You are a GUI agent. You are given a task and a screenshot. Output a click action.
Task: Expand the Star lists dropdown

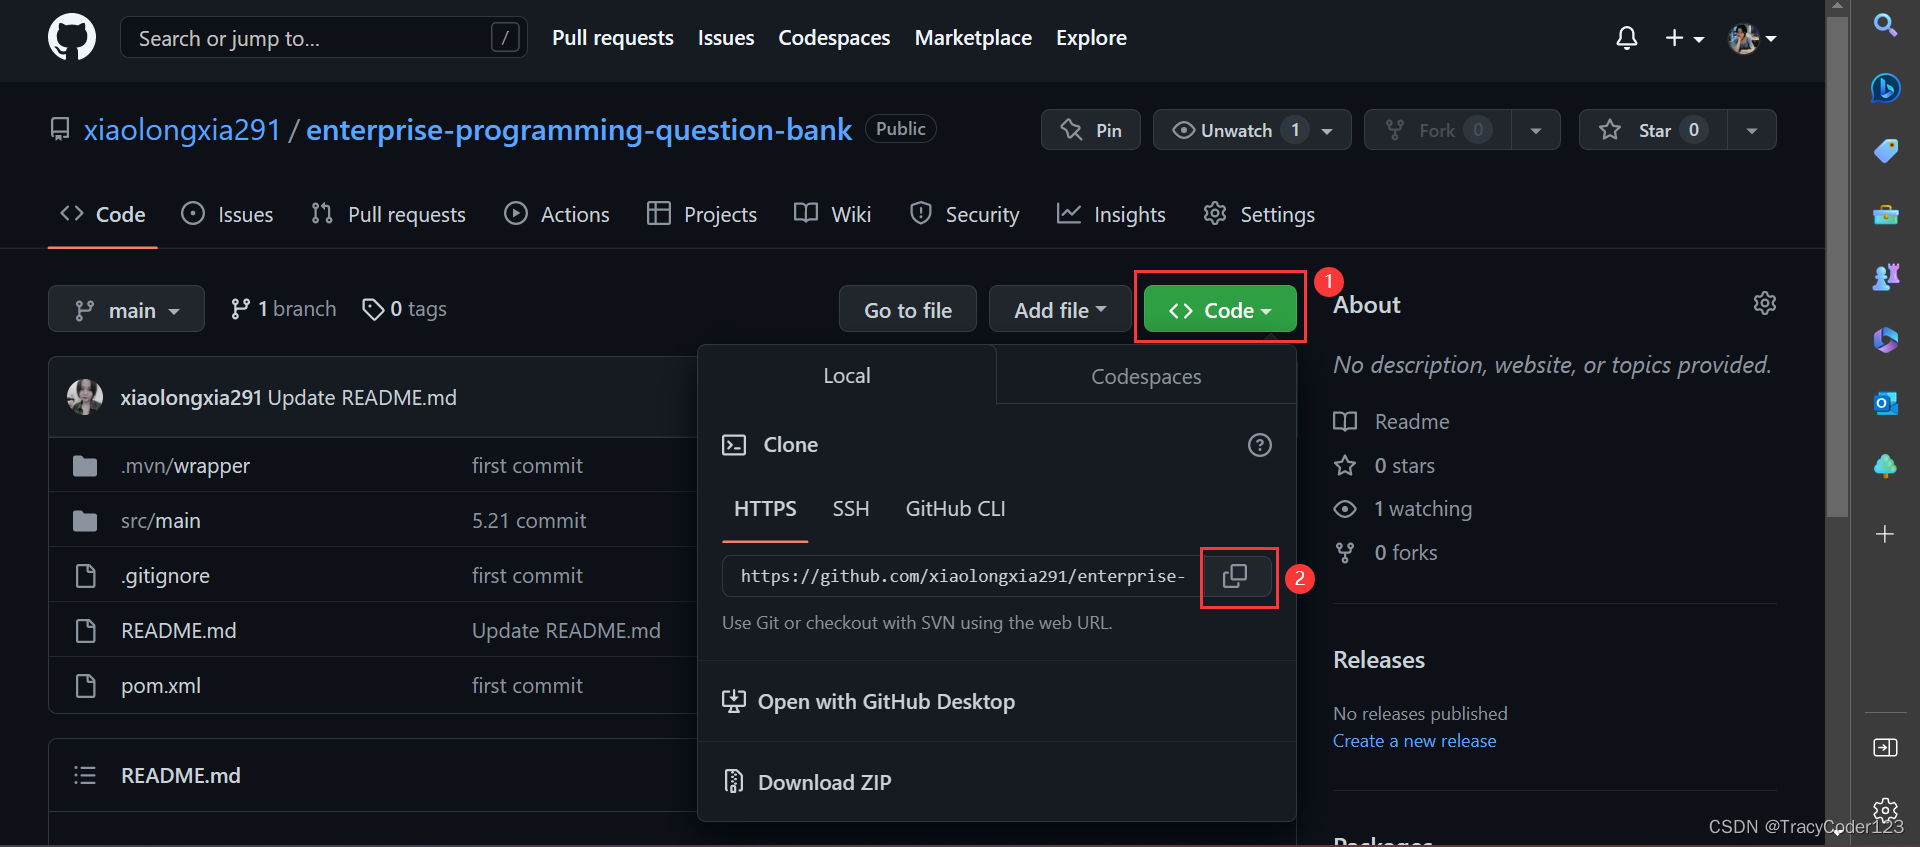coord(1752,130)
